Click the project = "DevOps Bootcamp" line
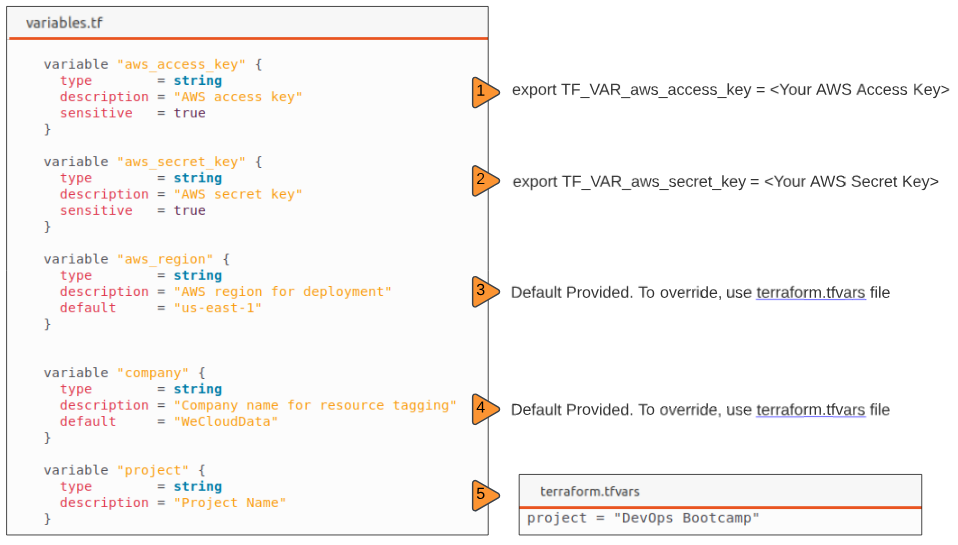 tap(643, 518)
